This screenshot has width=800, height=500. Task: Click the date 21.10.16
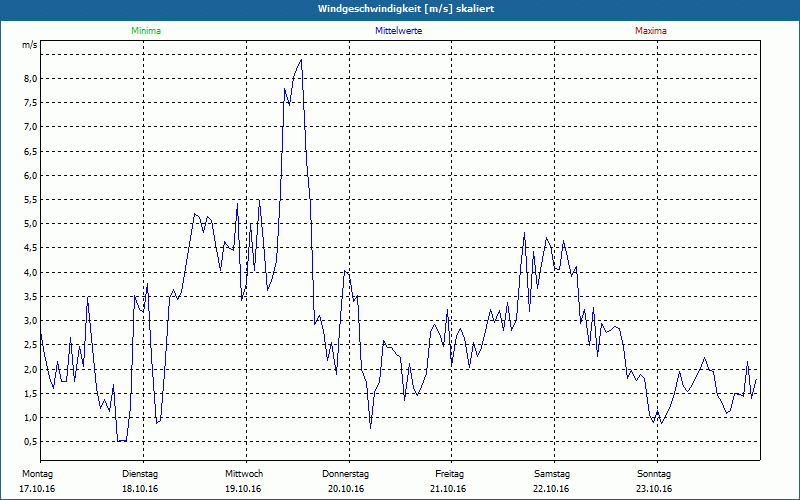[448, 489]
